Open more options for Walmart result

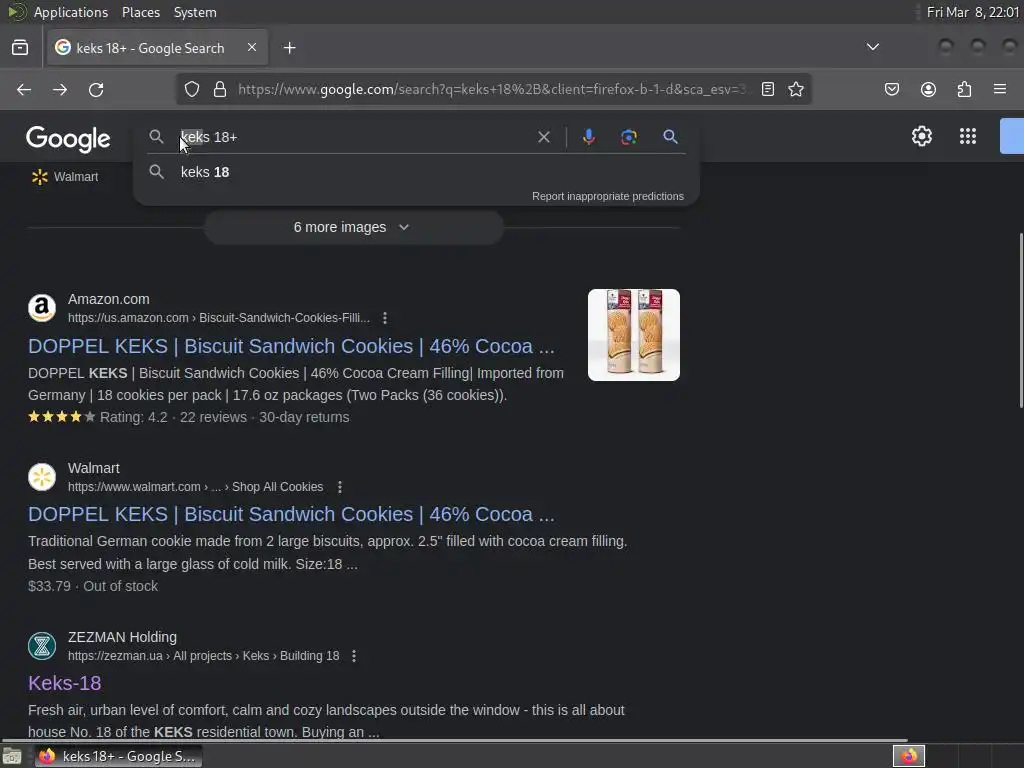[340, 487]
